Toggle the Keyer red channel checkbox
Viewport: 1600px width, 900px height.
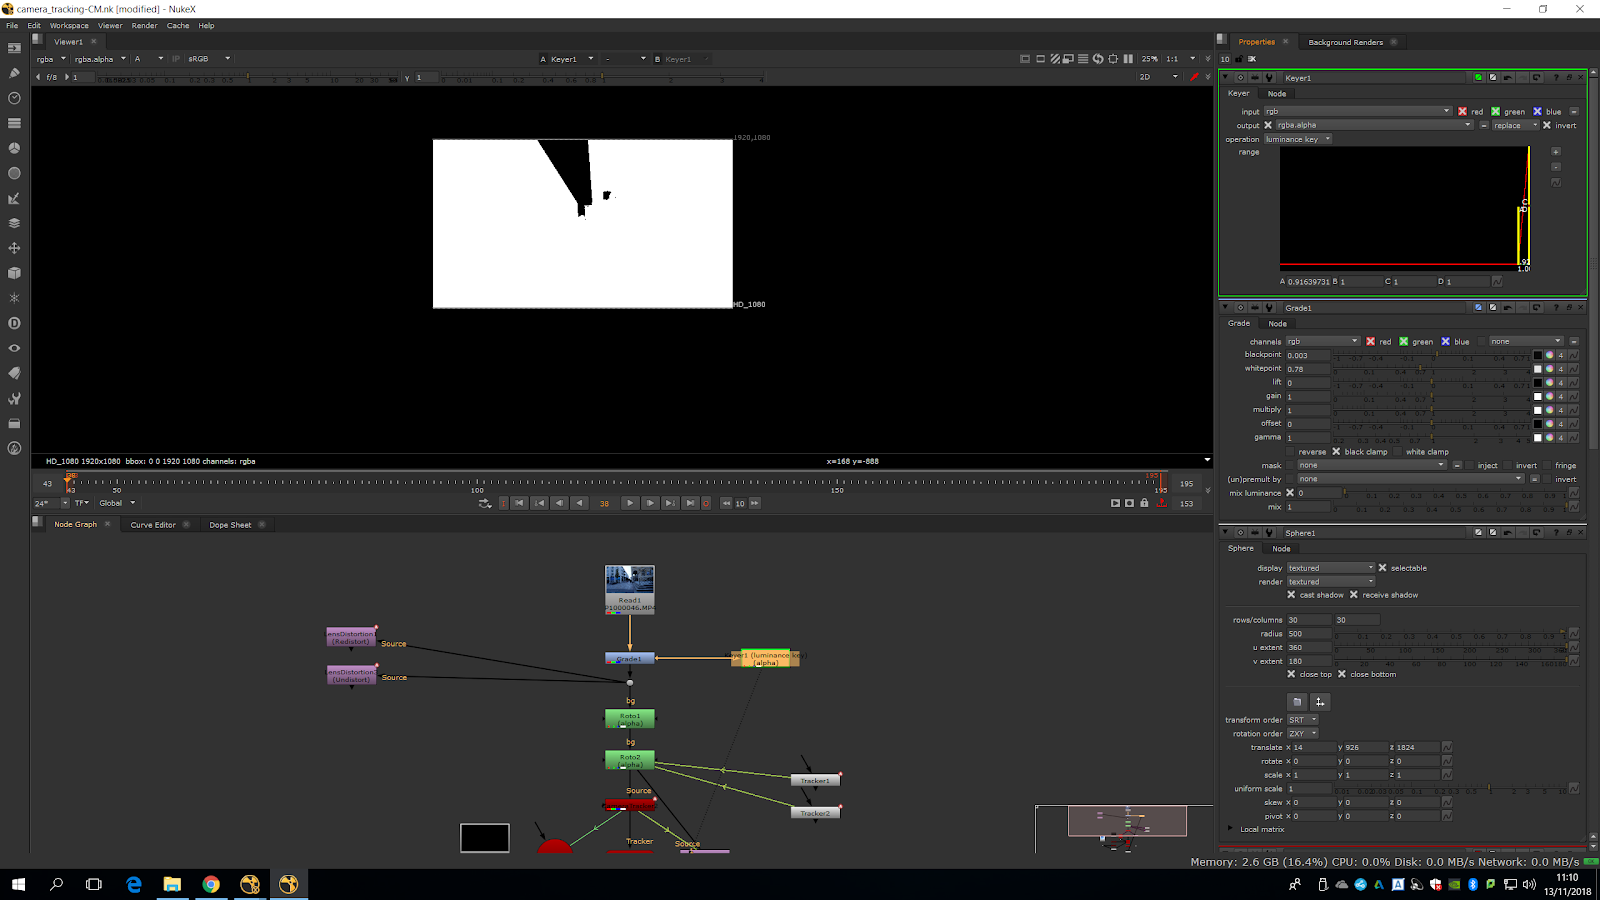[1462, 112]
